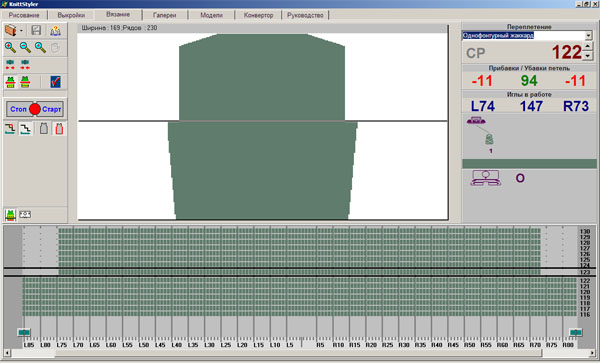Click the Старт button
This screenshot has height=363, width=600.
52,109
